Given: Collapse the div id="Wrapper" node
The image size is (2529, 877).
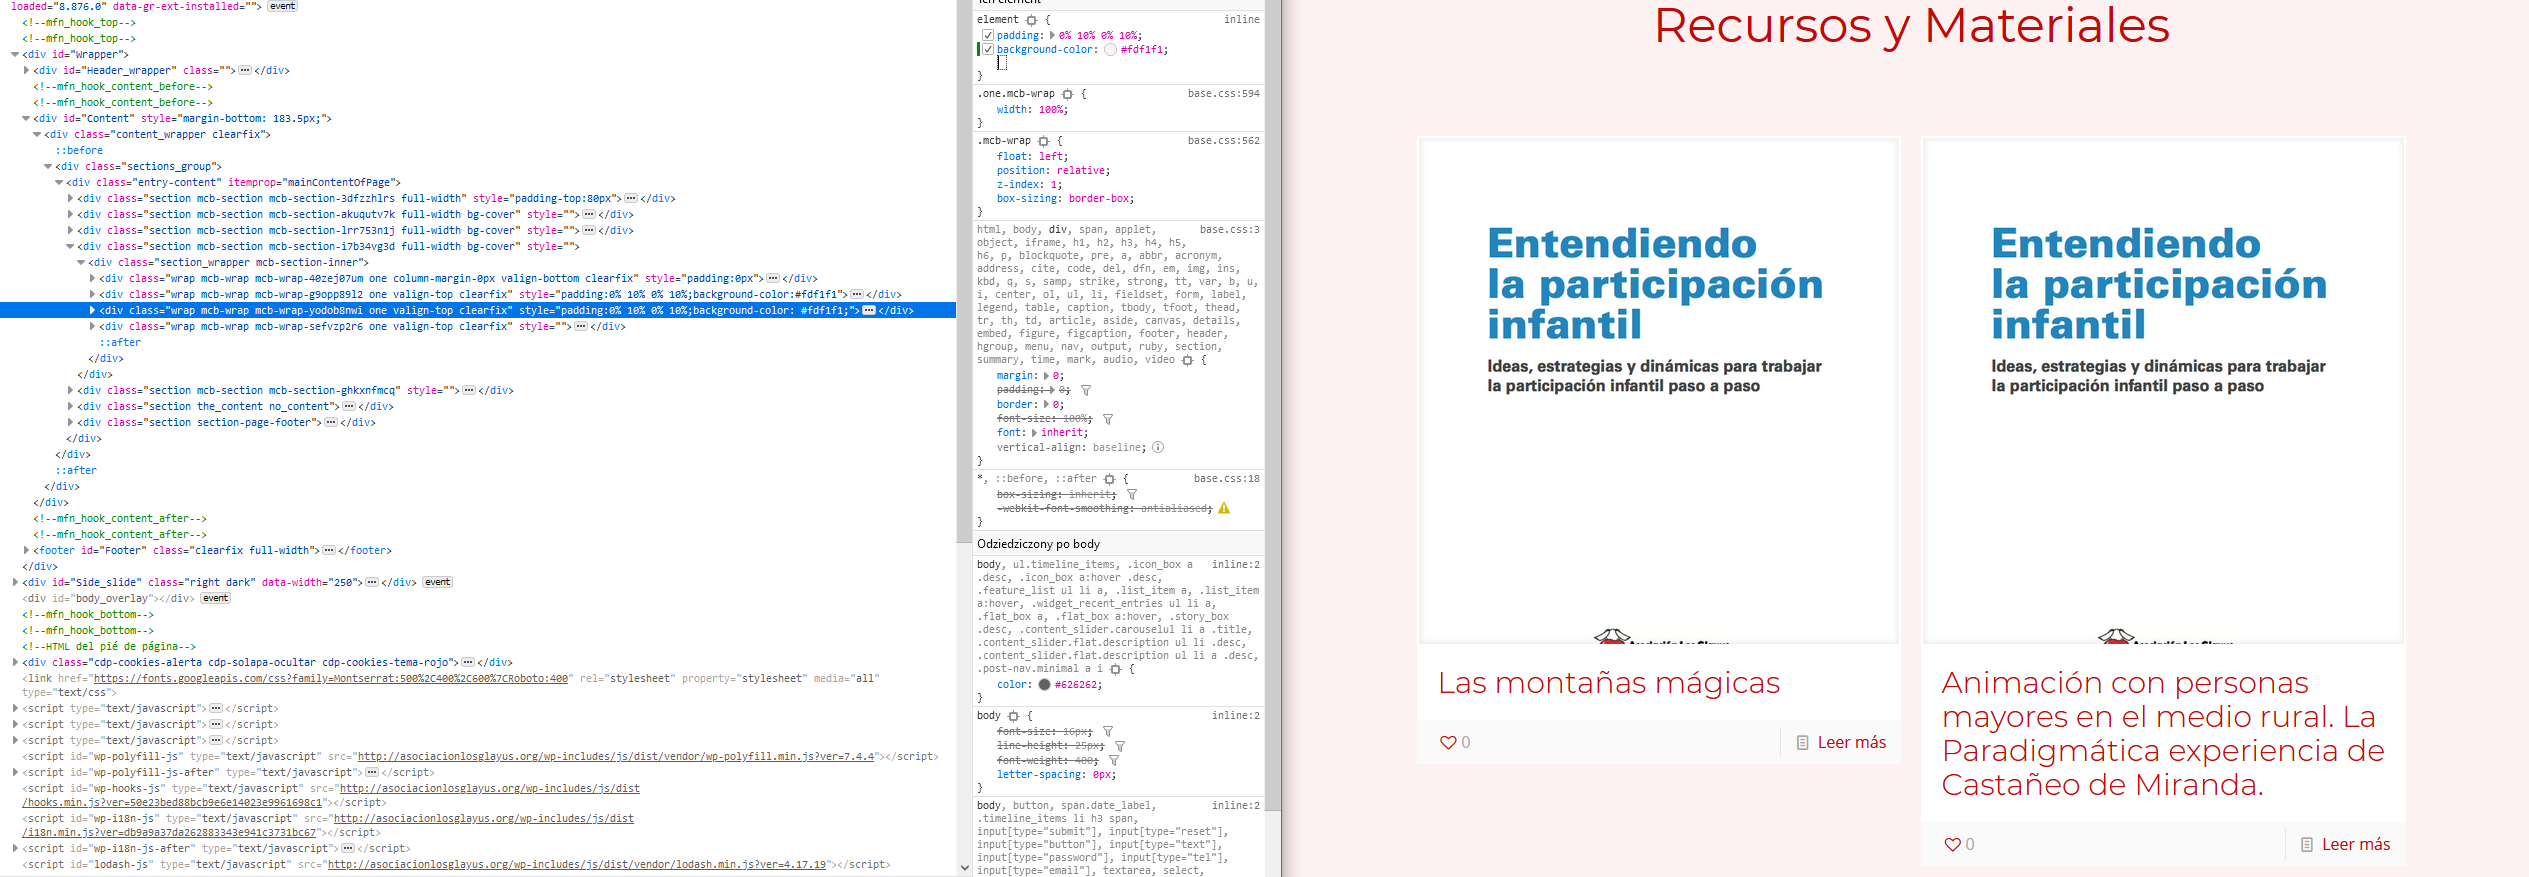Looking at the screenshot, I should tap(15, 54).
